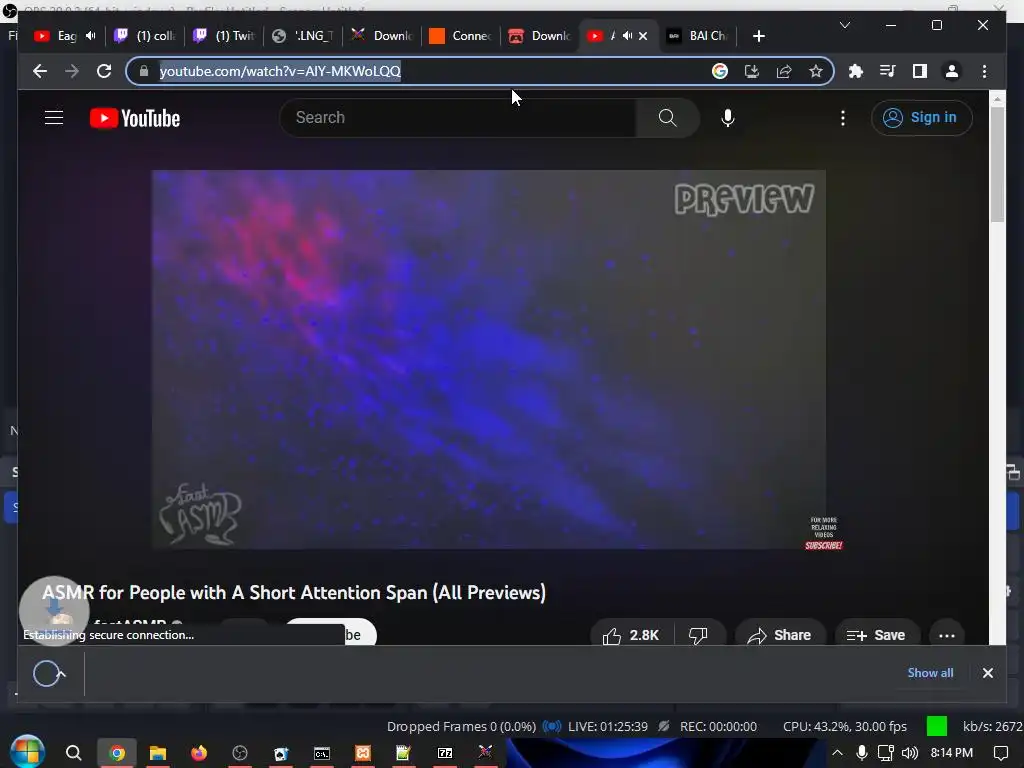Switch to the LNG_T tab
The image size is (1024, 768).
[303, 36]
